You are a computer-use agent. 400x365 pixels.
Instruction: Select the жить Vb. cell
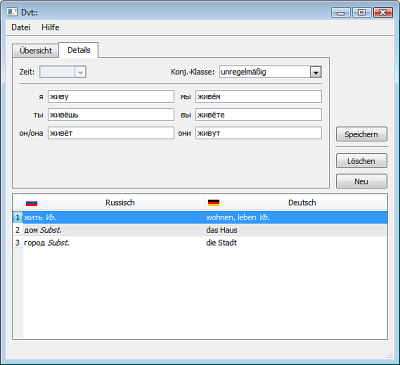(x=113, y=217)
